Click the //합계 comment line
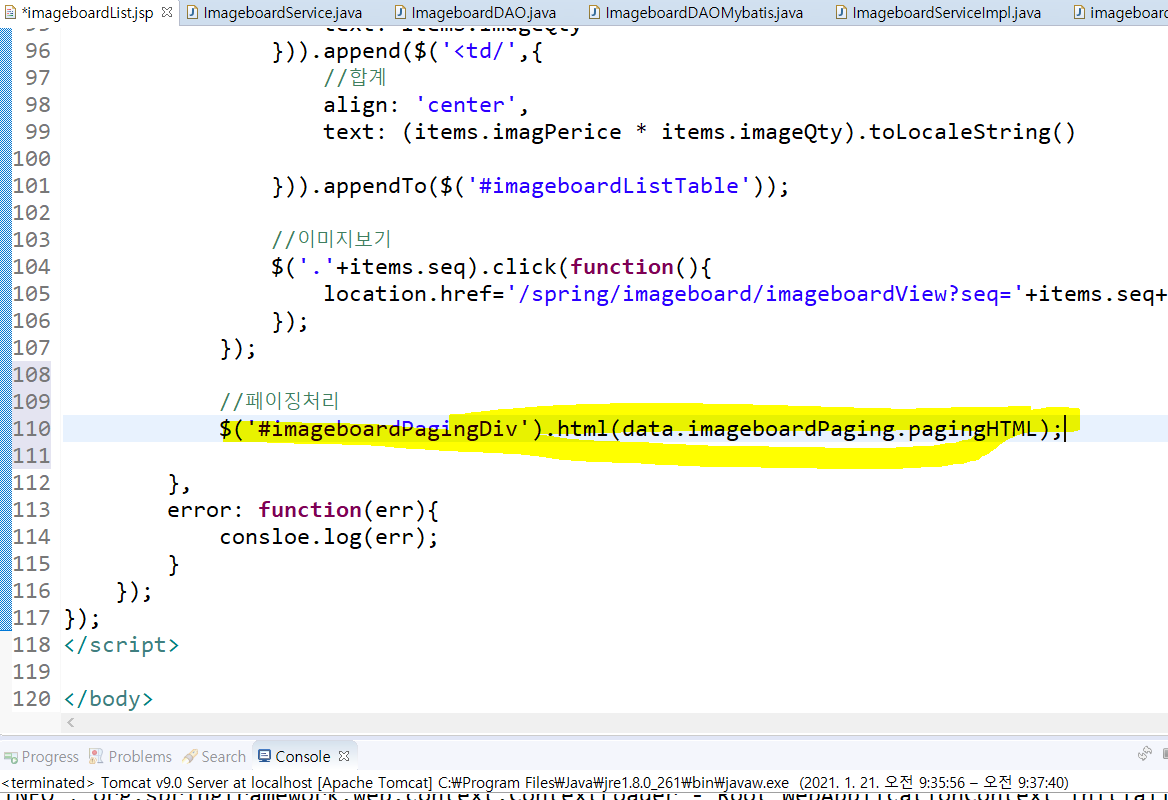1168x800 pixels. [x=355, y=77]
